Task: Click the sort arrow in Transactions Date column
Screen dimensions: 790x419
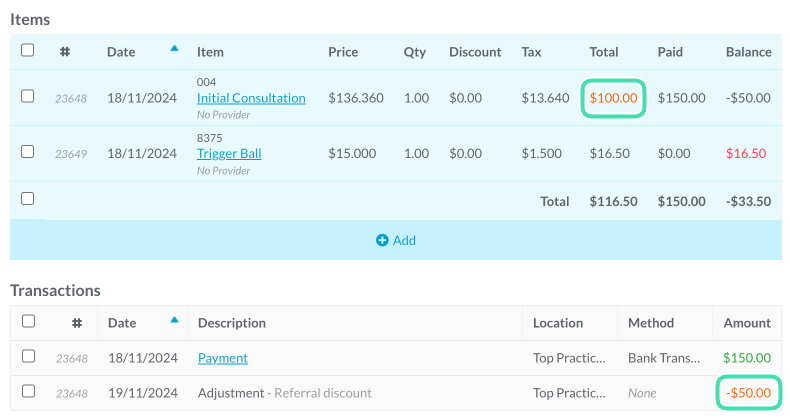Action: coord(174,319)
